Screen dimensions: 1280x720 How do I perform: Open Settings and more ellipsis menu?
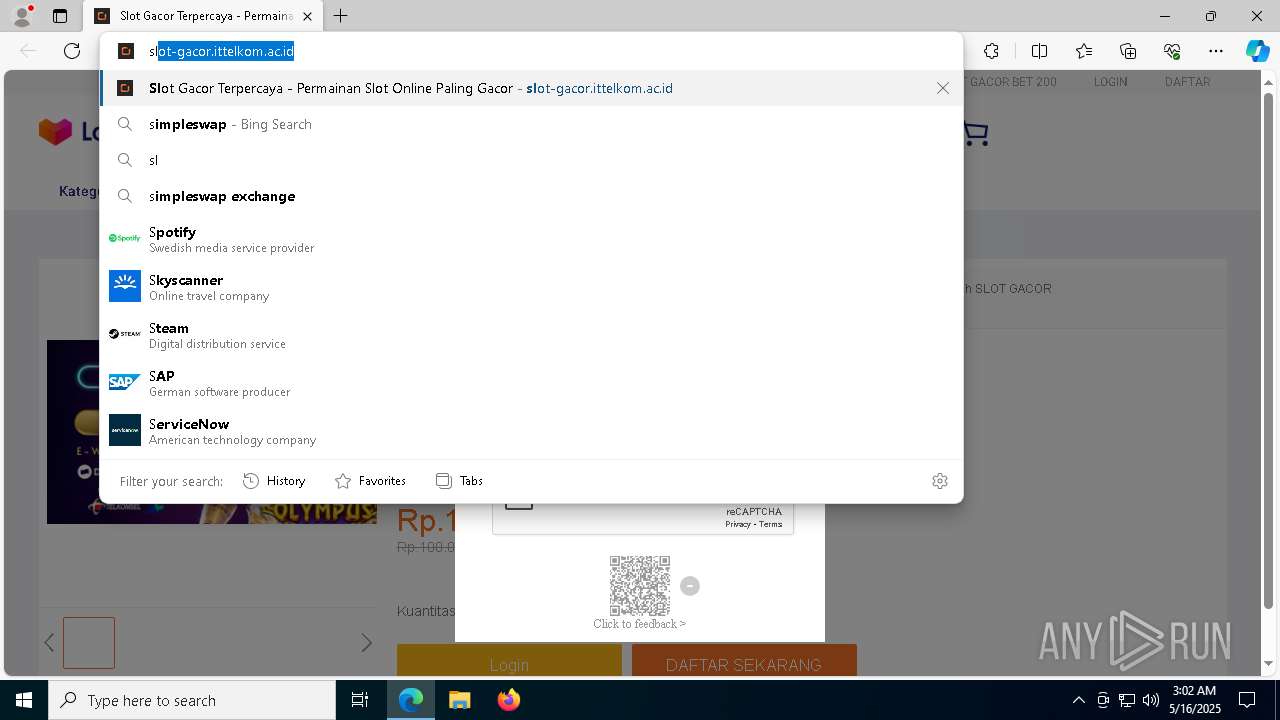tap(1216, 51)
